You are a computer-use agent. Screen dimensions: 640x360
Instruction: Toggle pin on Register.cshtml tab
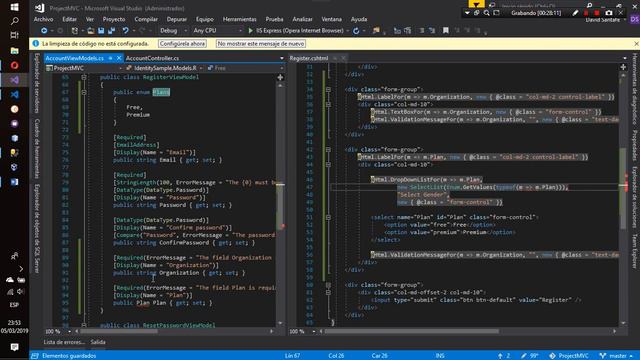(335, 58)
